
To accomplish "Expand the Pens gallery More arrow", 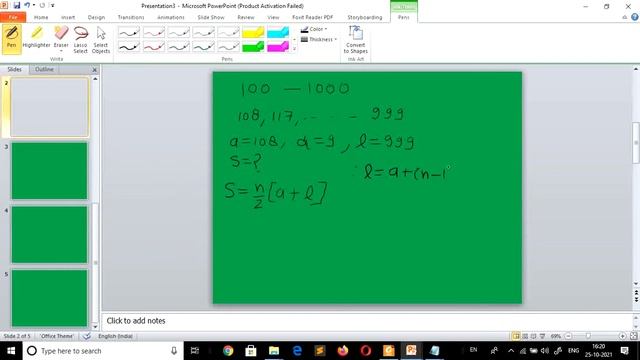I will 295,49.
